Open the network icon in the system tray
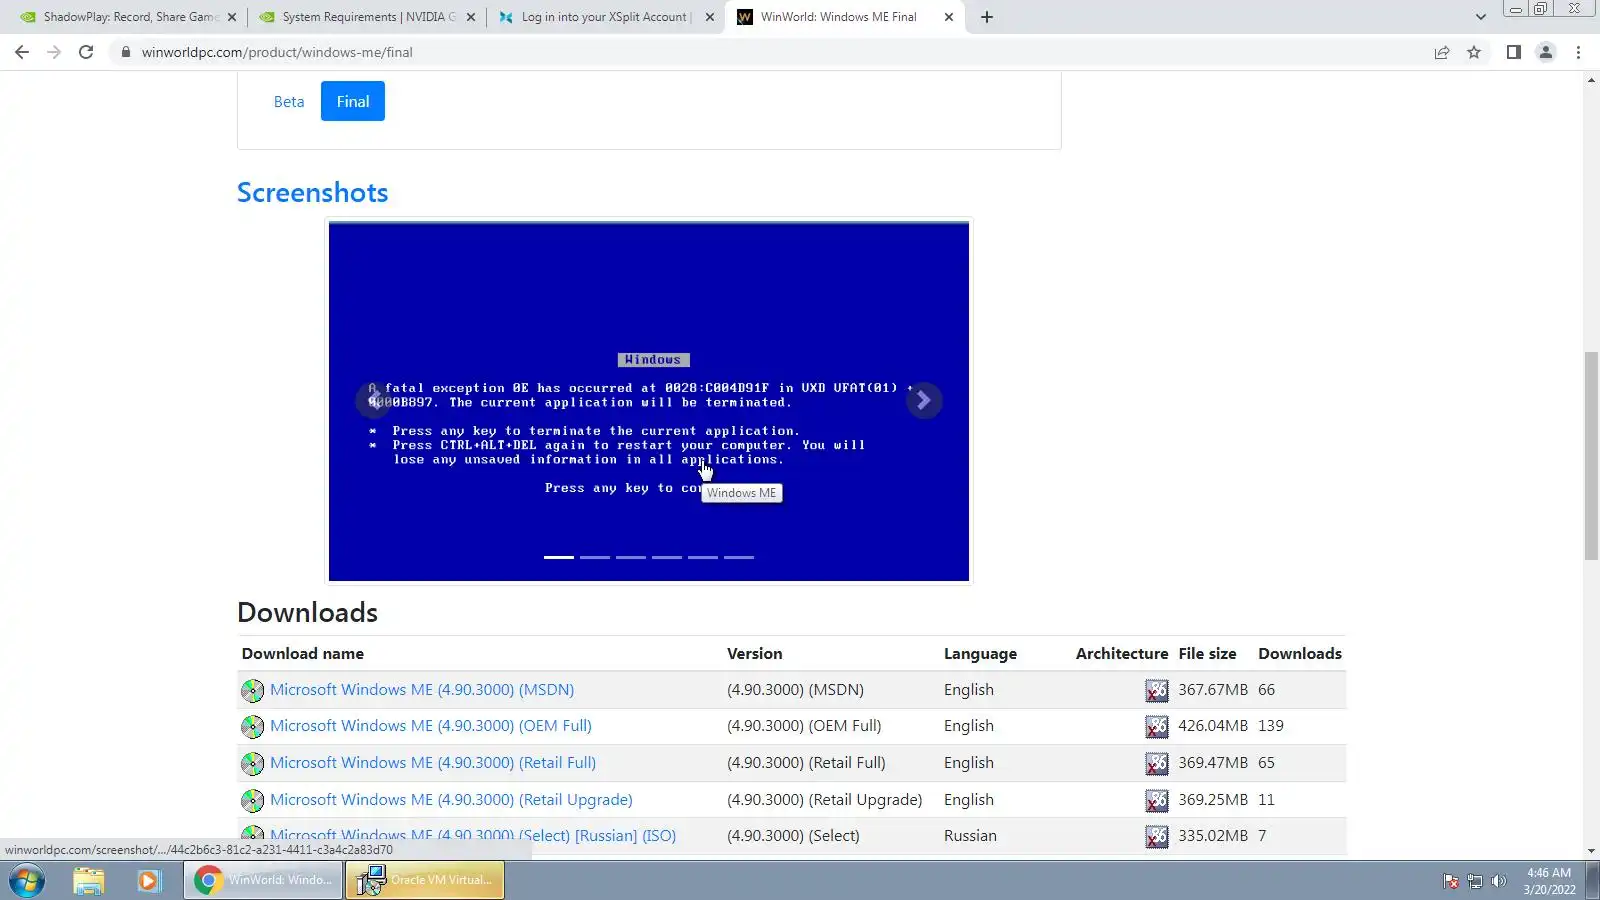 click(x=1474, y=881)
